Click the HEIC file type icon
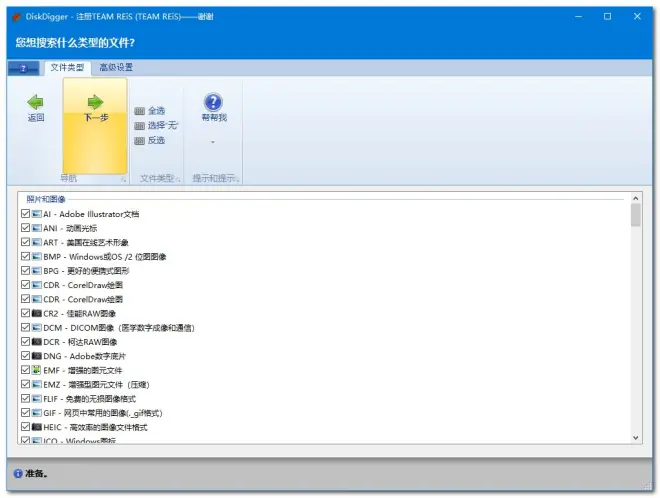The image size is (660, 498). [x=37, y=427]
